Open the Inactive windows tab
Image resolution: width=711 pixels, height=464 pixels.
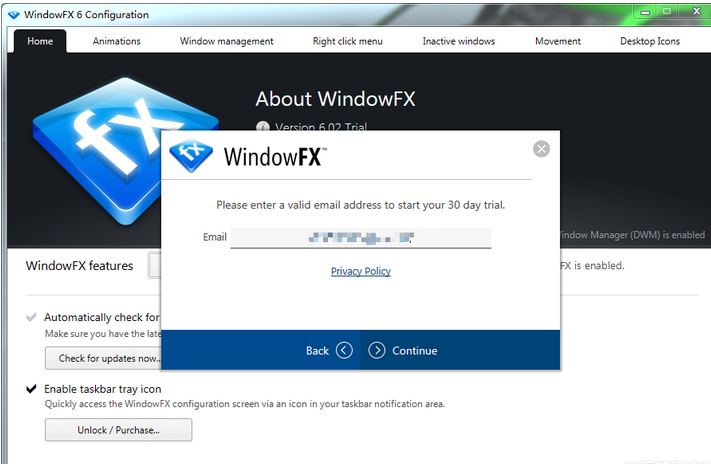458,41
